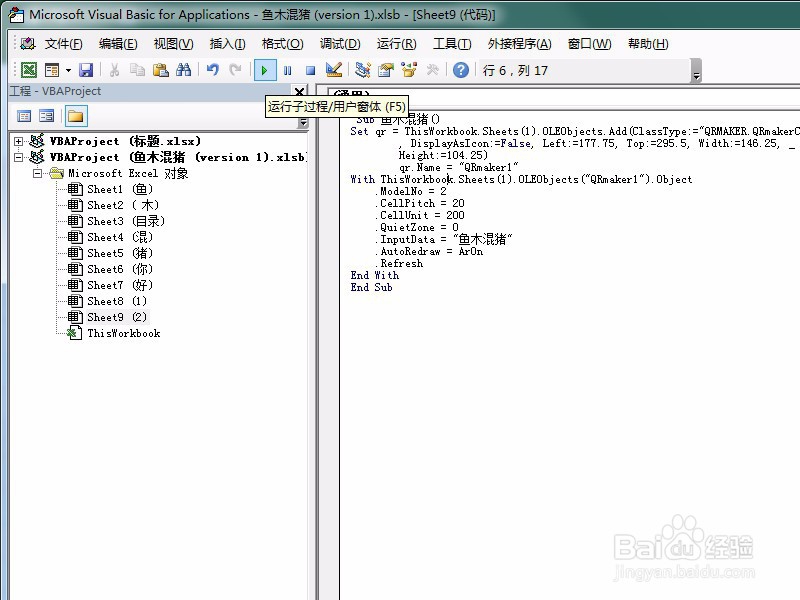The image size is (800, 600).
Task: Save the workbook with the floppy icon
Action: pyautogui.click(x=86, y=70)
